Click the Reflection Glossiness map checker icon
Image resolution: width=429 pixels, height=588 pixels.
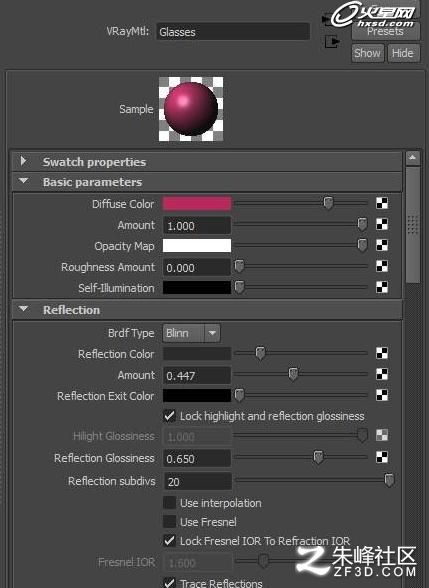pyautogui.click(x=382, y=457)
